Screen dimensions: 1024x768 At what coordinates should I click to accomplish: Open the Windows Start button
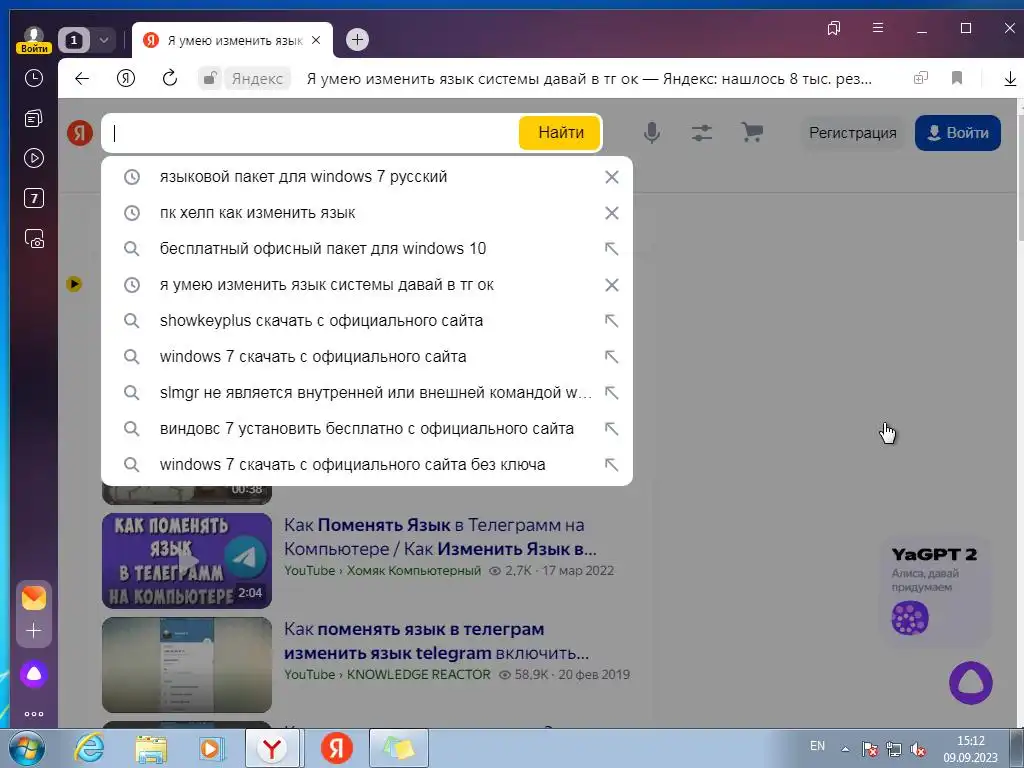point(27,748)
